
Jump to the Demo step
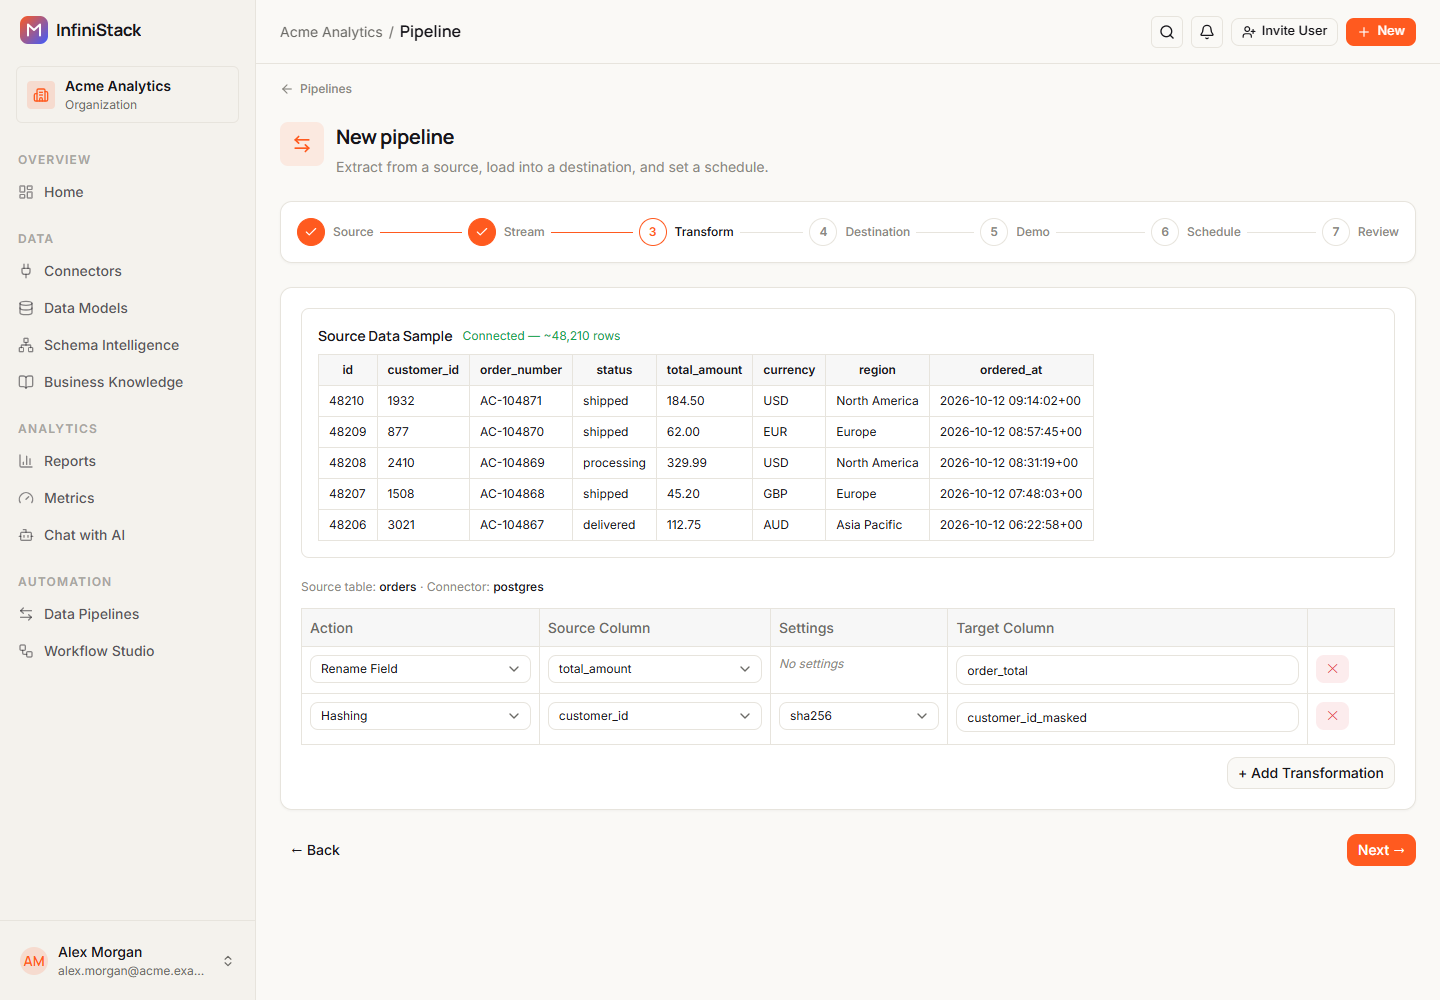click(1015, 232)
